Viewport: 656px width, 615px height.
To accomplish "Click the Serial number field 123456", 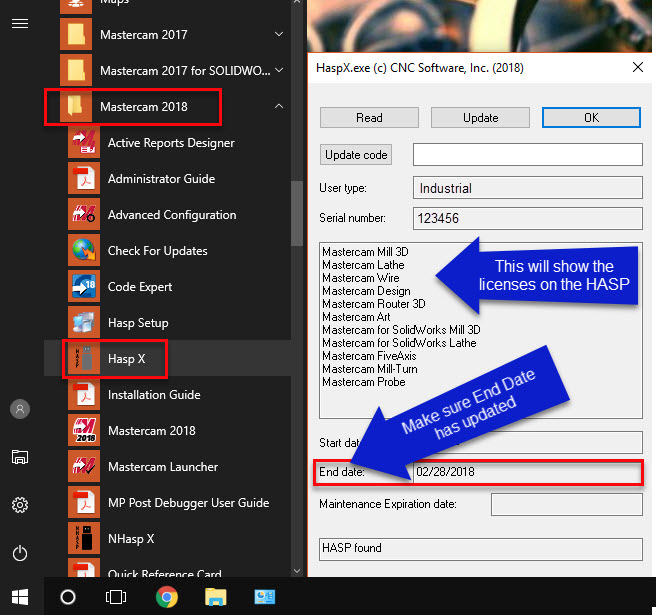I will pyautogui.click(x=528, y=218).
